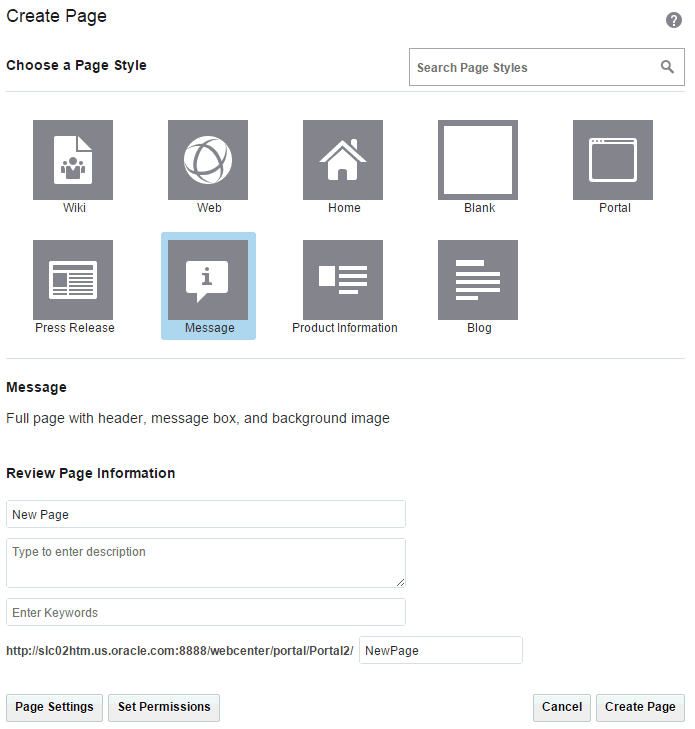Click the portal URL prefix text

point(179,651)
